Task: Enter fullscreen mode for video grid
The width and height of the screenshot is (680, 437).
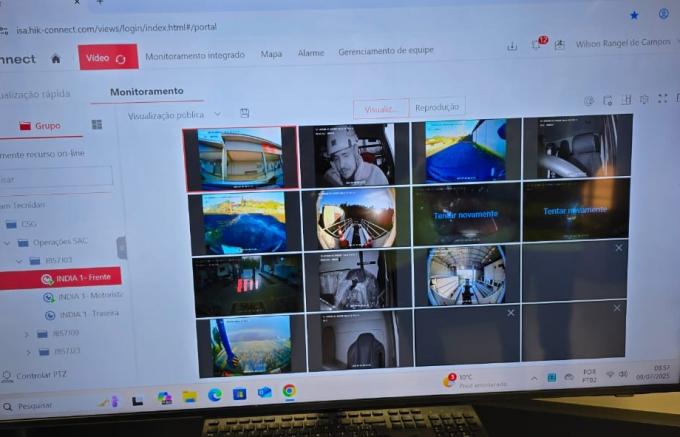Action: click(x=662, y=99)
